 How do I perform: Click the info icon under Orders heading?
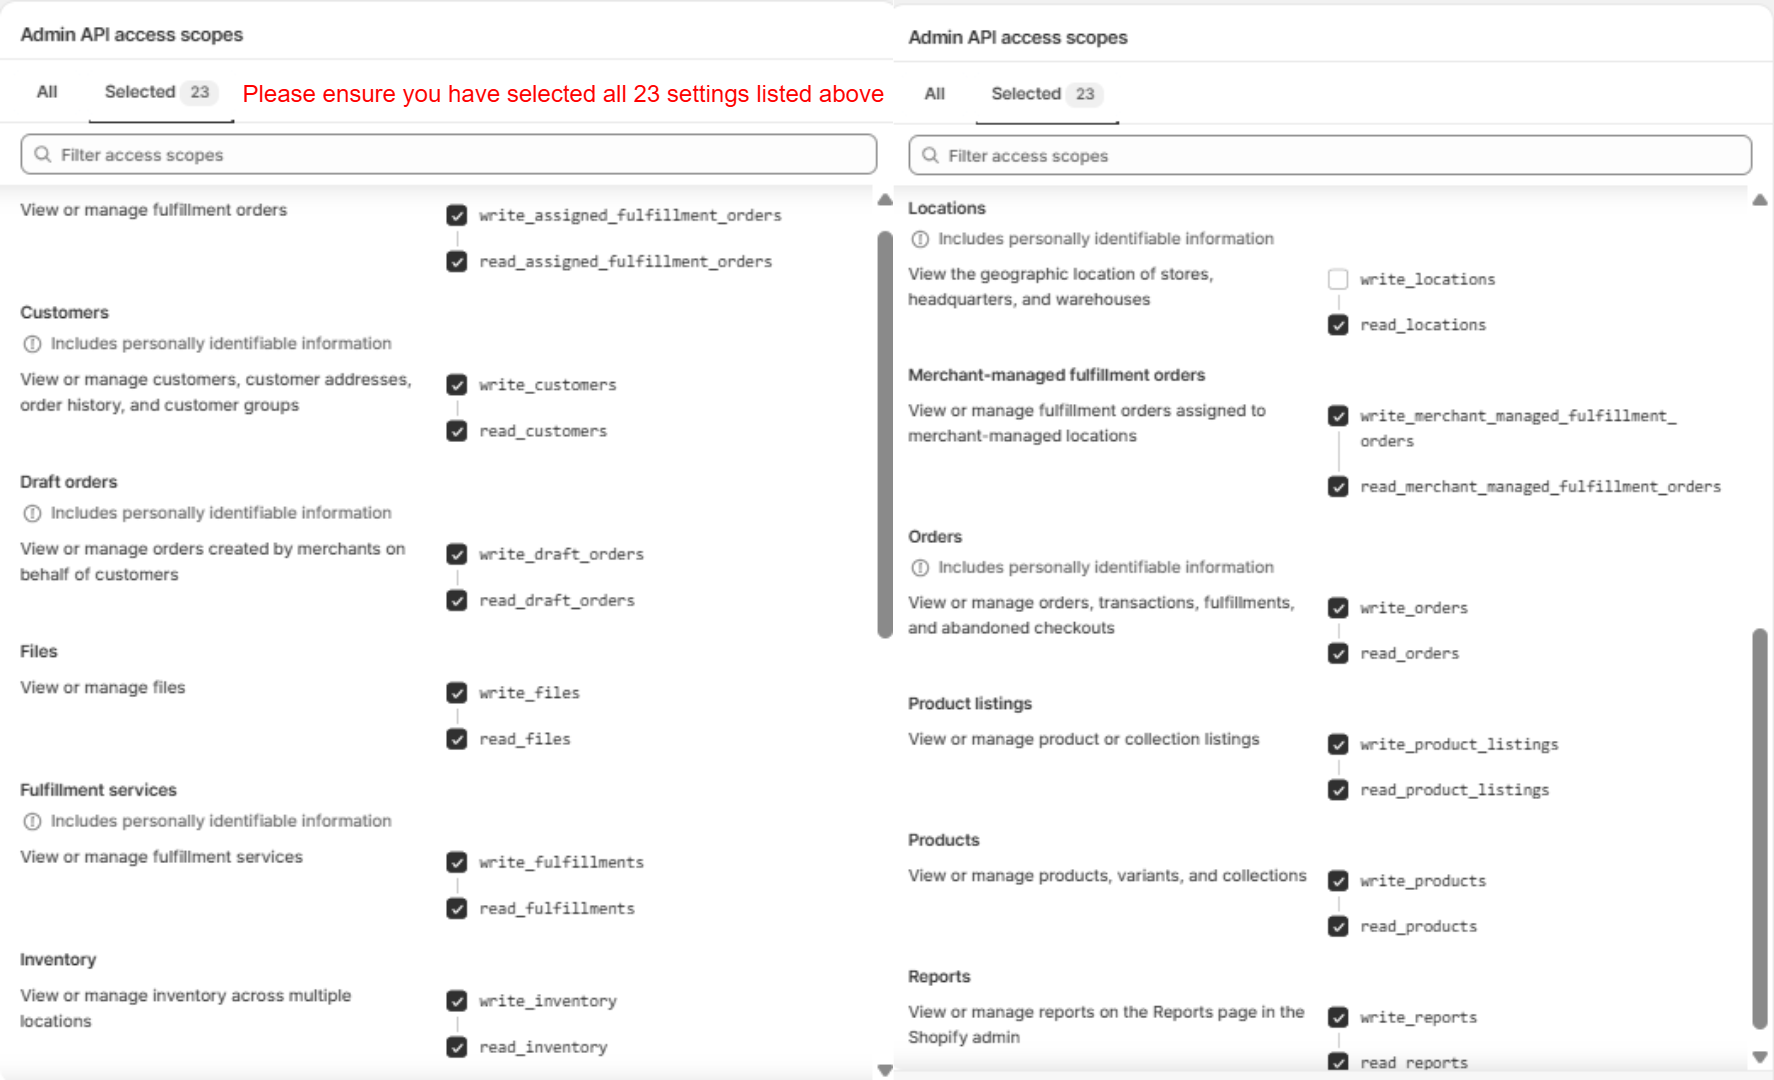(920, 568)
